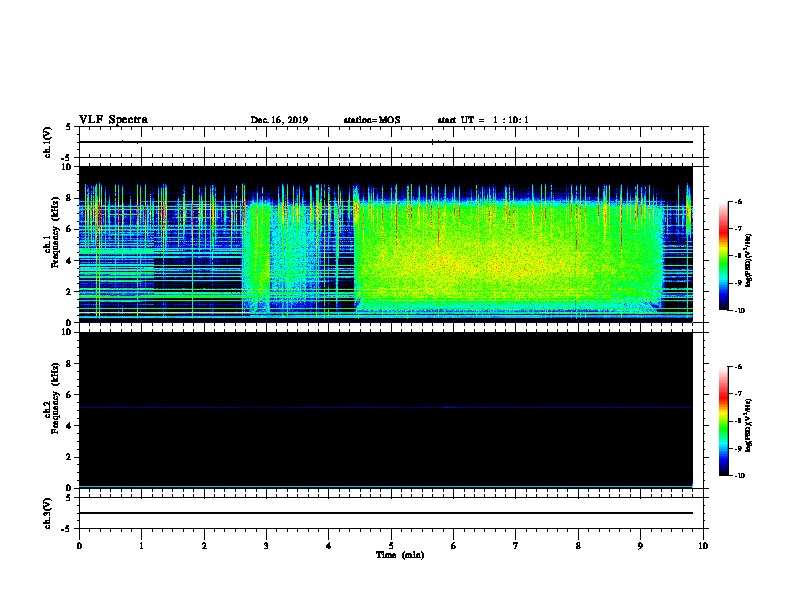Image resolution: width=792 pixels, height=612 pixels.
Task: Click the "Time (min)" axis label
Action: [400, 555]
